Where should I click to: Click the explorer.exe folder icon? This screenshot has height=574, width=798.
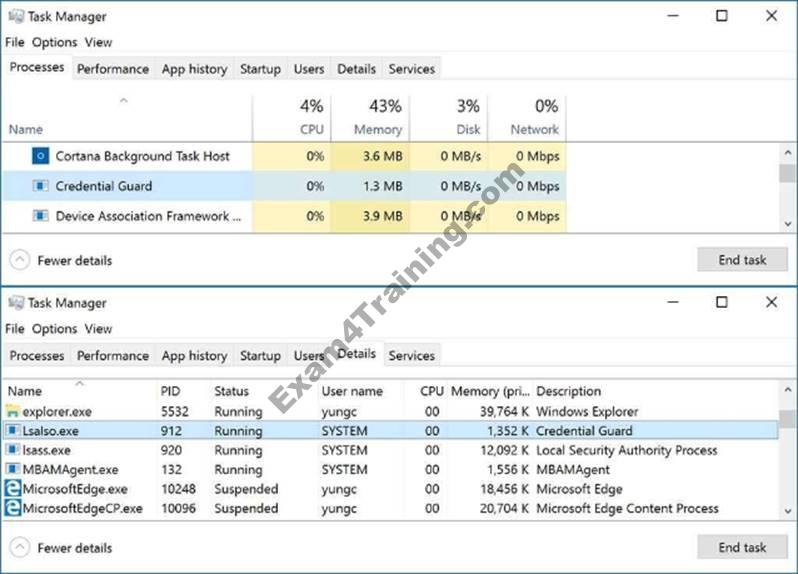pos(12,411)
